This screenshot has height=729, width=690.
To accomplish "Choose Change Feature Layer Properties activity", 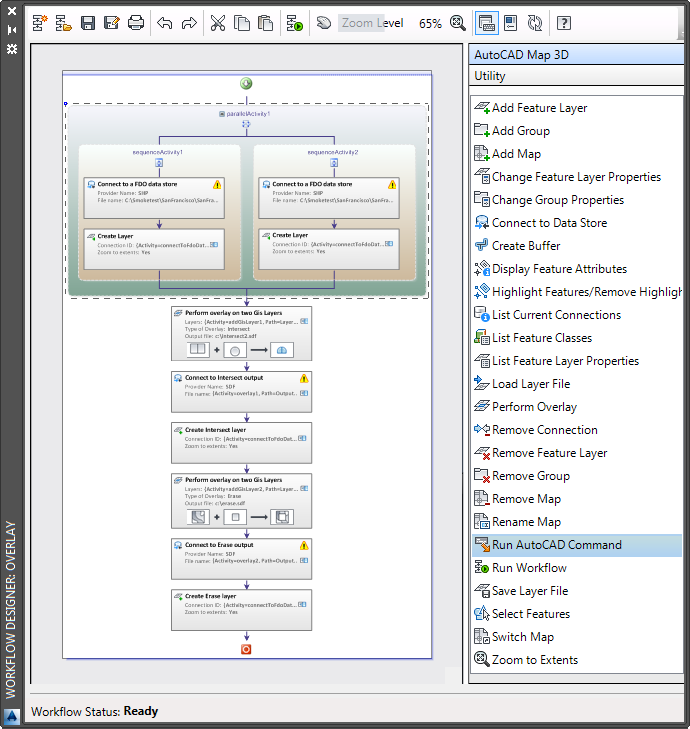I will point(577,177).
